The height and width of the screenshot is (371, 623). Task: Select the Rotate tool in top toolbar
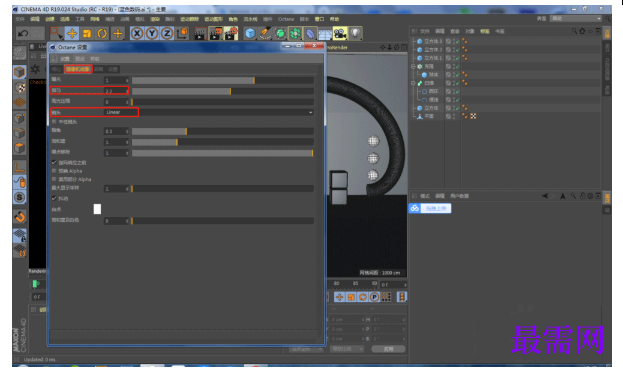tap(102, 33)
